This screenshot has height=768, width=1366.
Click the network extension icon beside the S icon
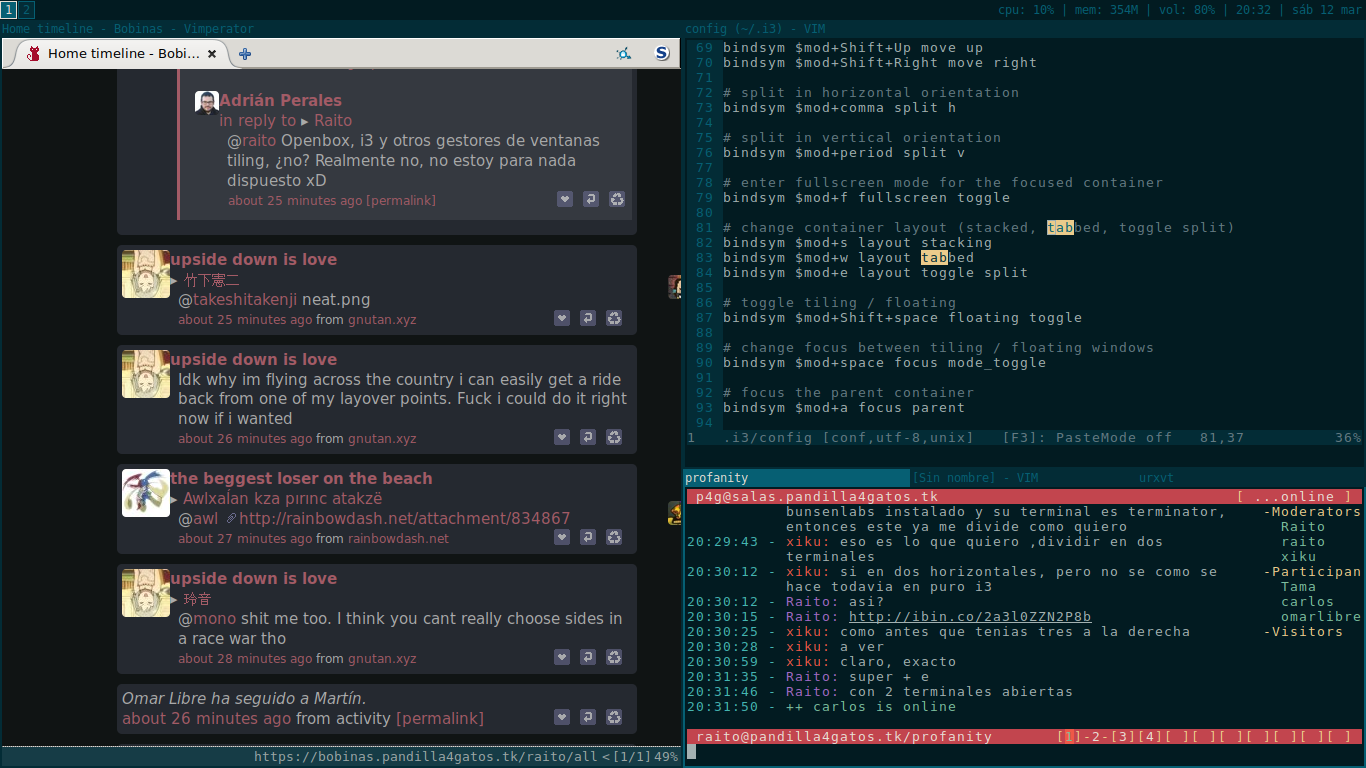pos(624,54)
